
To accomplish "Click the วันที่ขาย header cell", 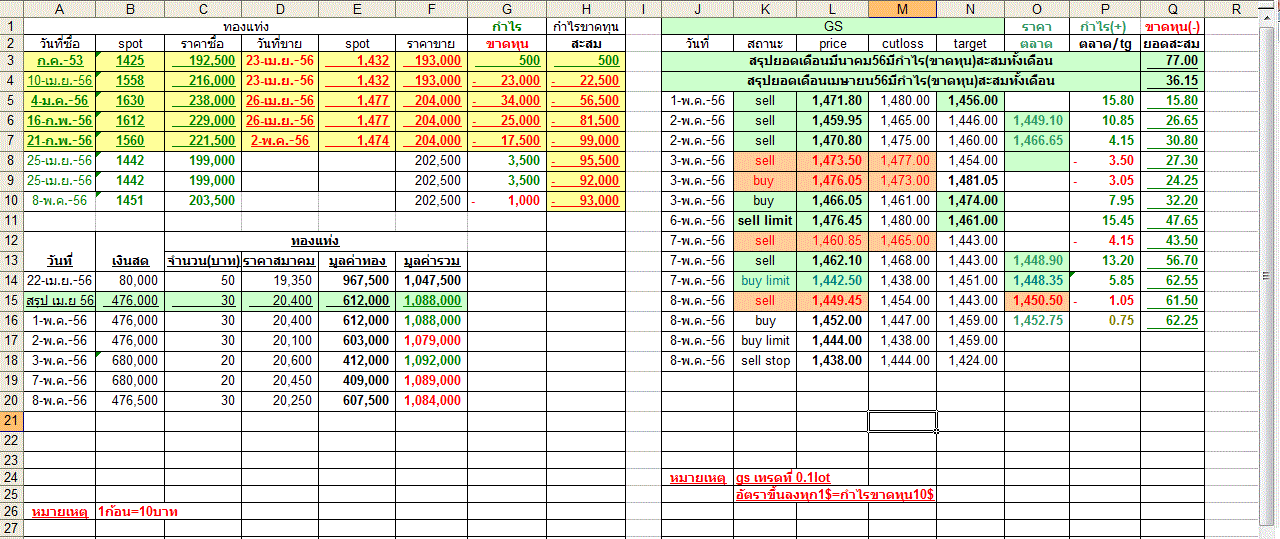I will point(281,43).
